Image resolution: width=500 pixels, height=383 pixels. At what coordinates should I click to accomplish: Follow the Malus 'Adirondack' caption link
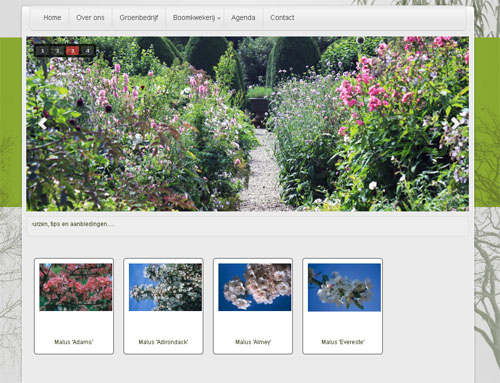click(163, 342)
